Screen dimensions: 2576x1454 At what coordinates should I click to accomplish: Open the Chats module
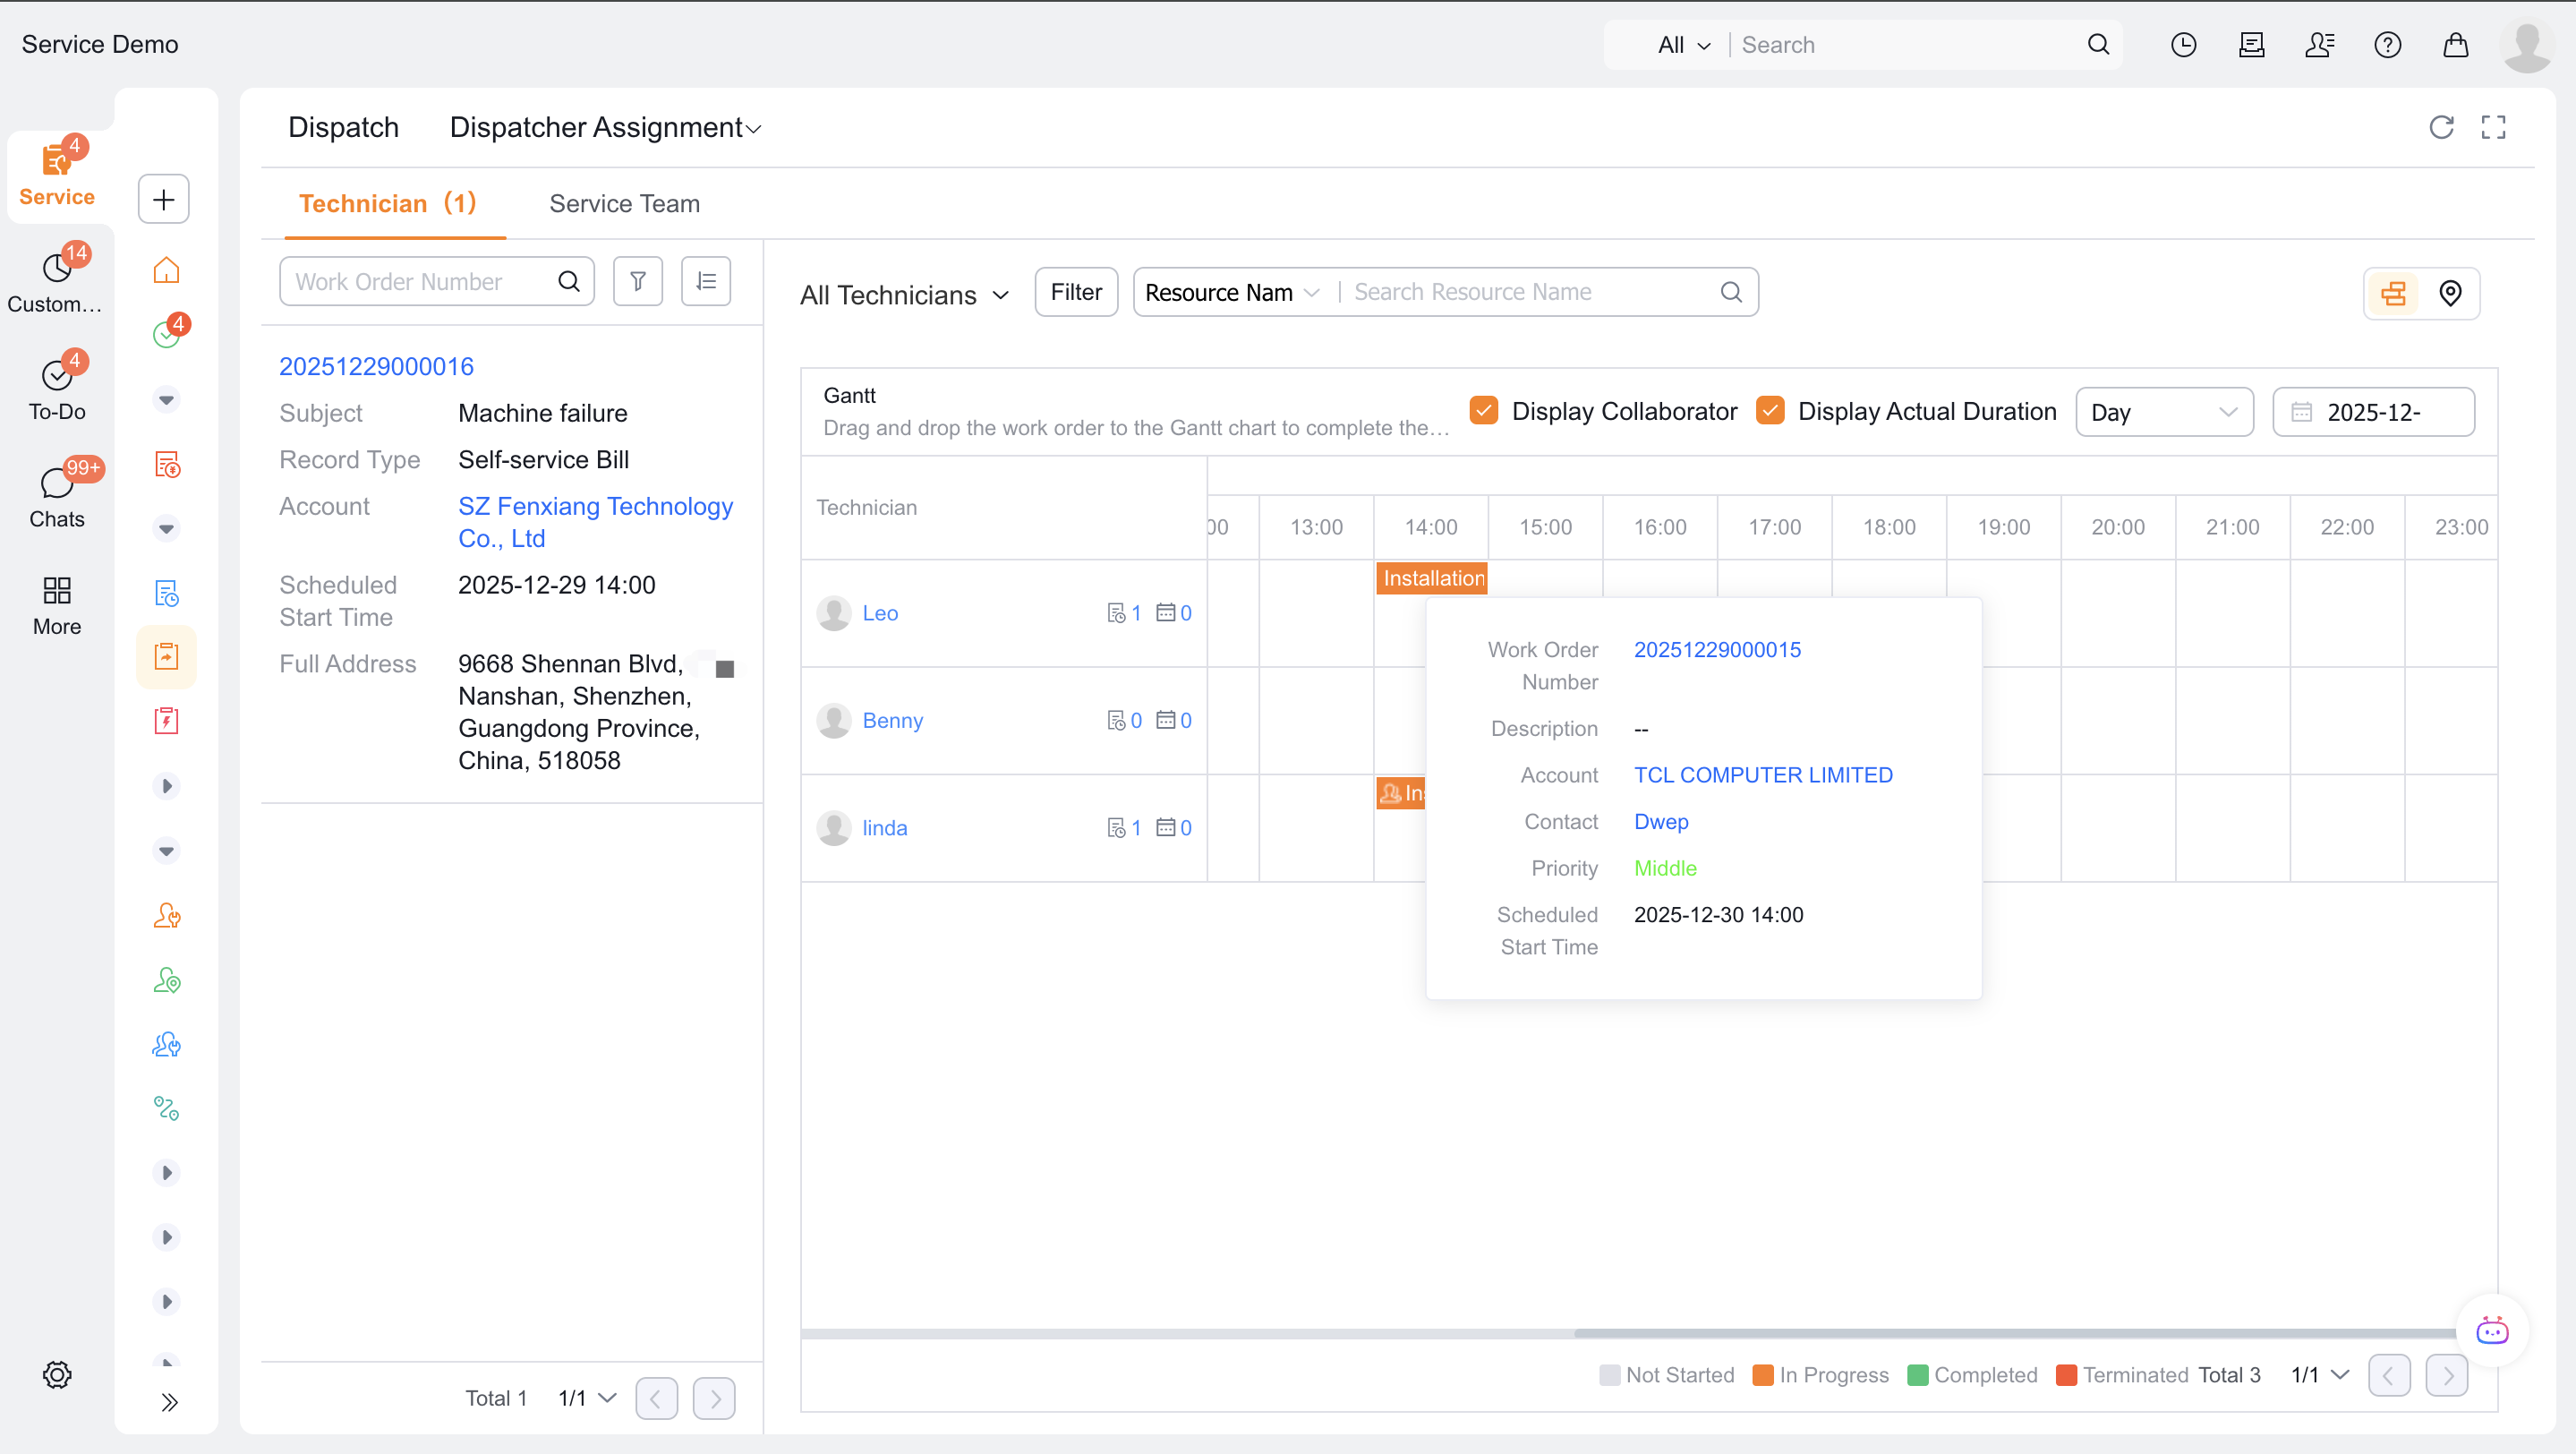pos(57,497)
